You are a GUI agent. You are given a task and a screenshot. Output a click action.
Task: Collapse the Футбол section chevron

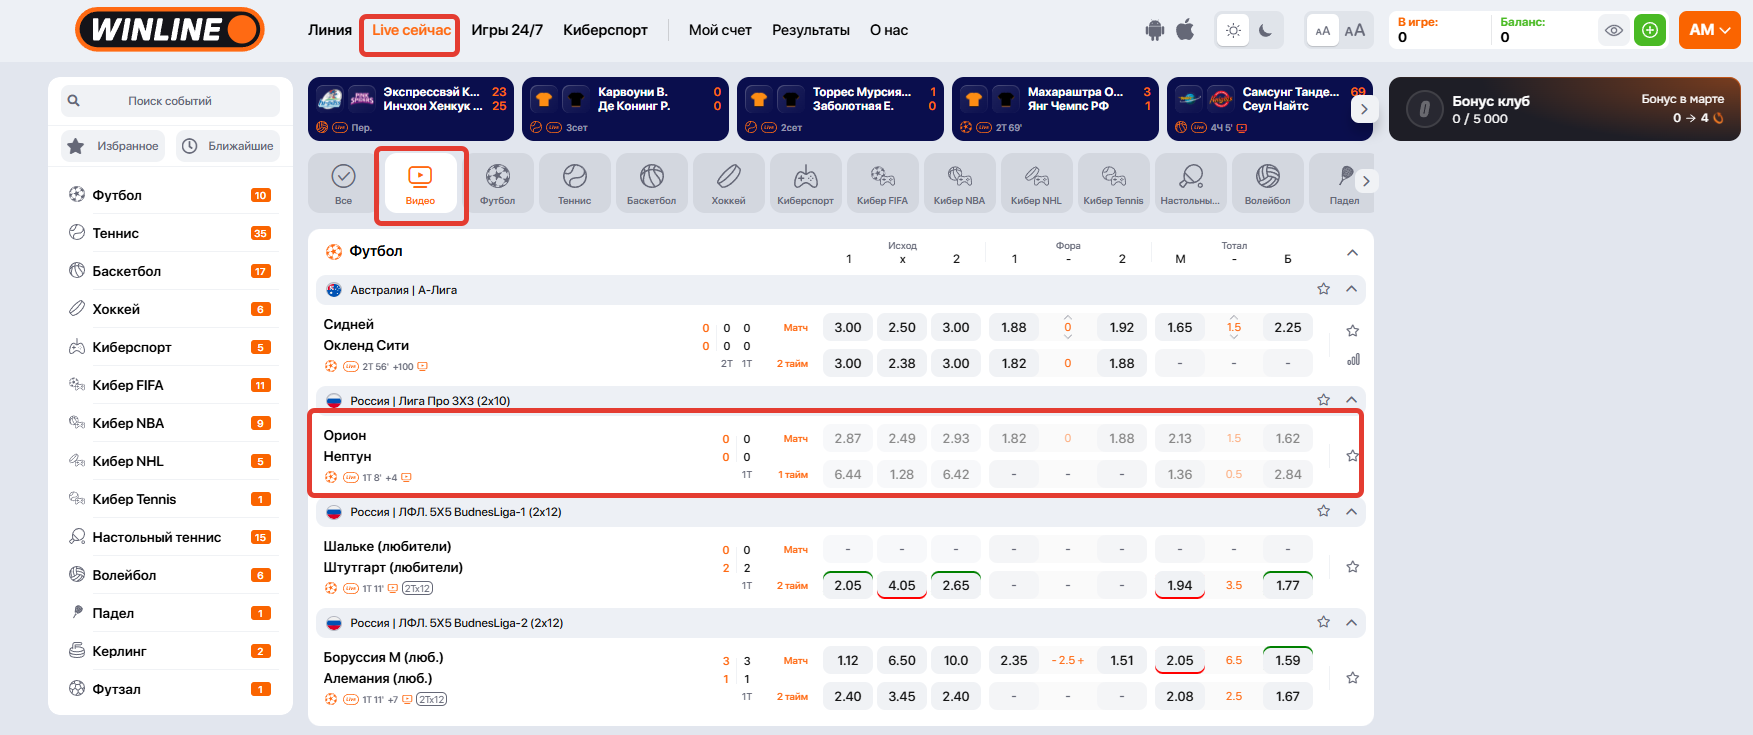[1352, 252]
